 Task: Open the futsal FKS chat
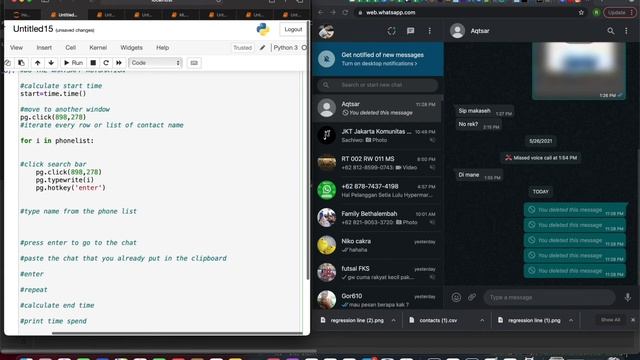click(378, 272)
